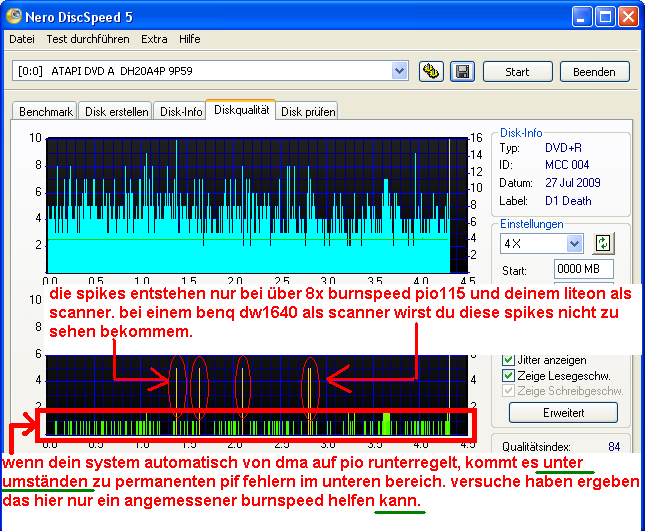Click the Nero DiscSpeed title bar icon

tap(14, 16)
